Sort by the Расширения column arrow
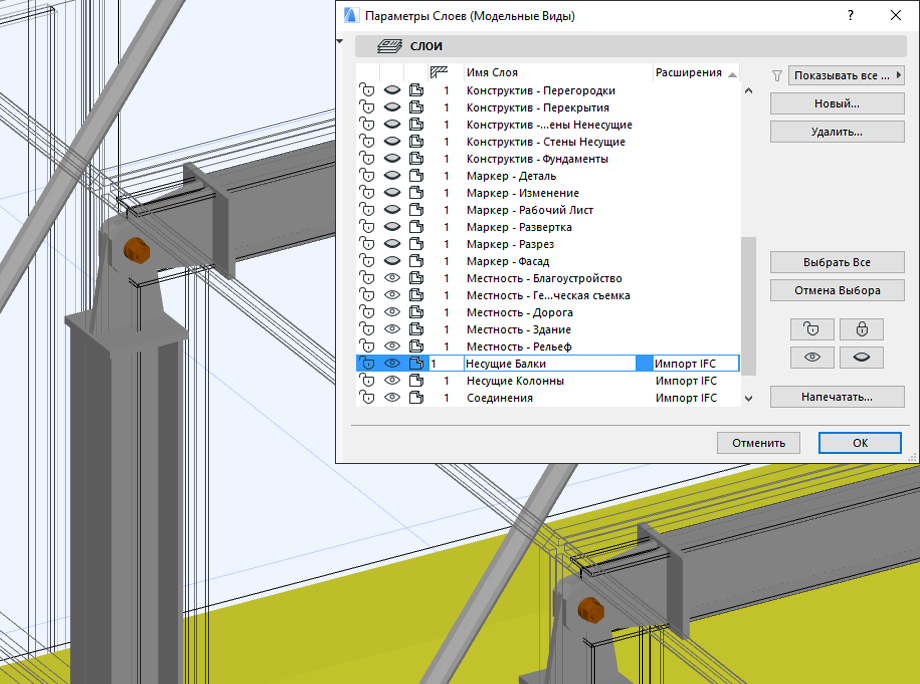This screenshot has height=684, width=920. click(x=732, y=74)
